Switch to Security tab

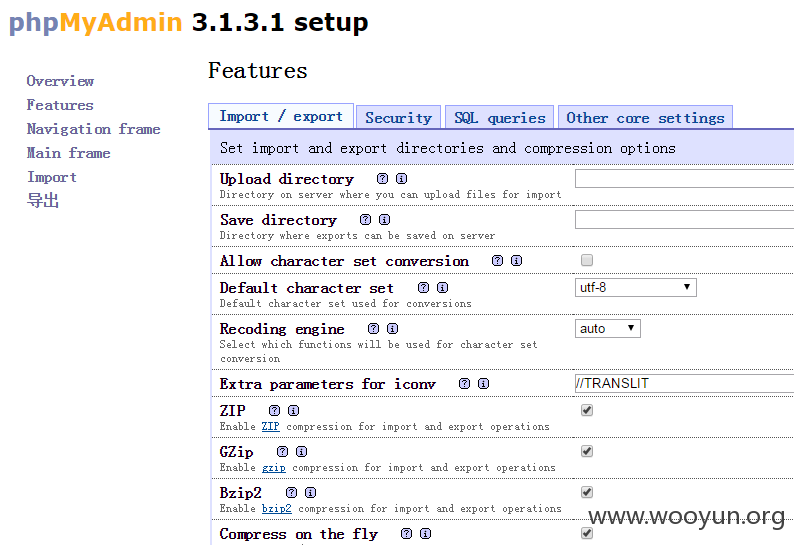pyautogui.click(x=399, y=118)
